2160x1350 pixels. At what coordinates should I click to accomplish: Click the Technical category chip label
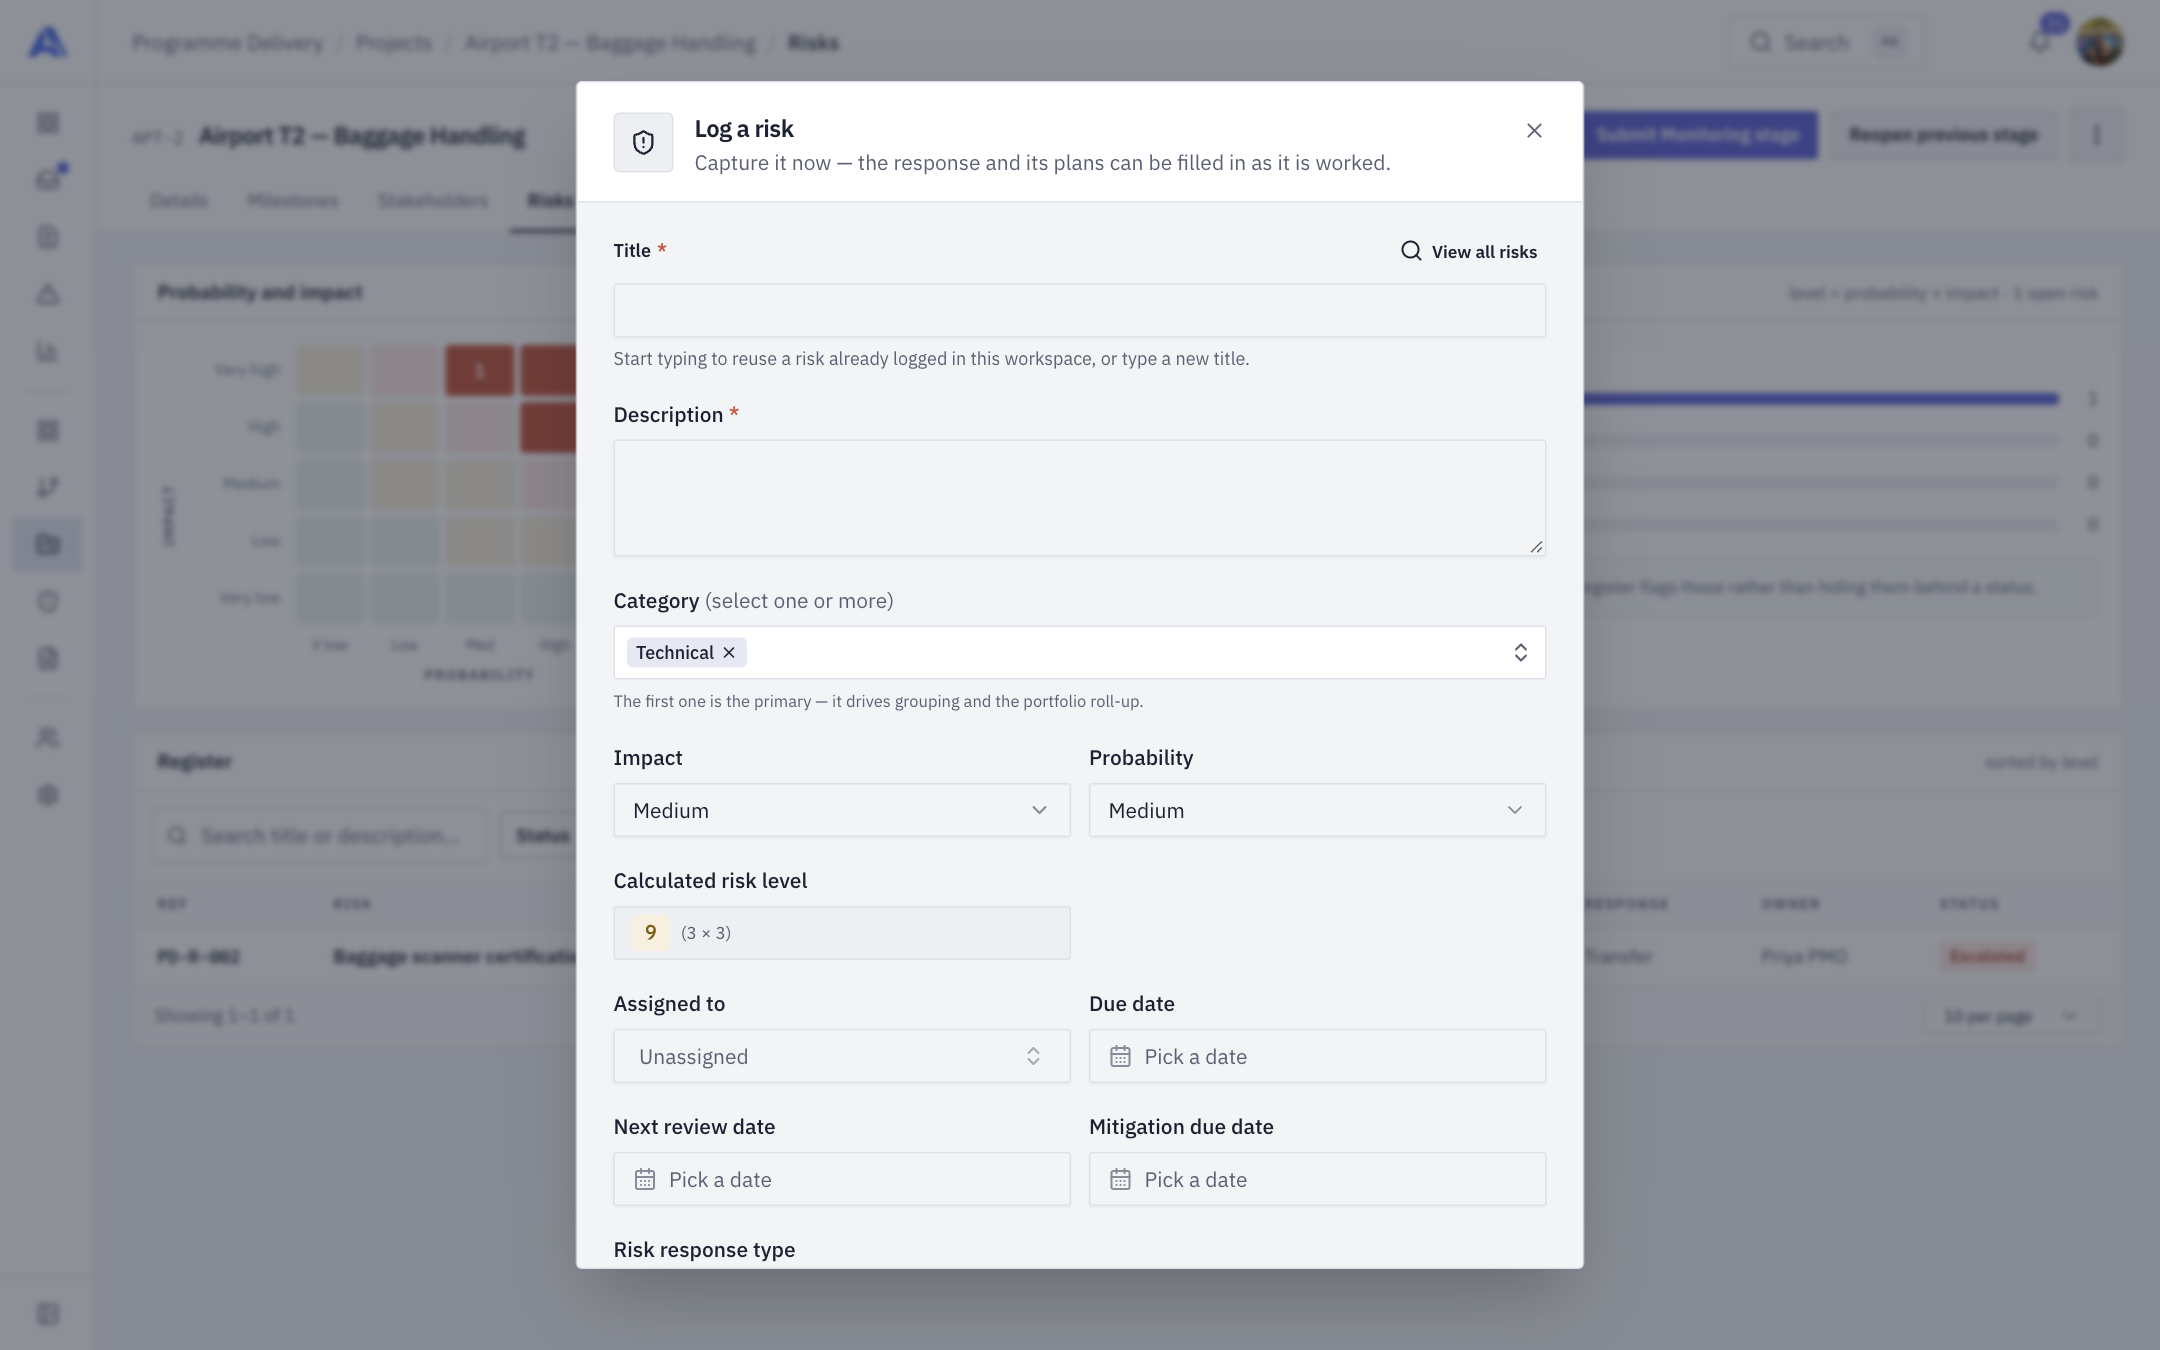(x=675, y=653)
